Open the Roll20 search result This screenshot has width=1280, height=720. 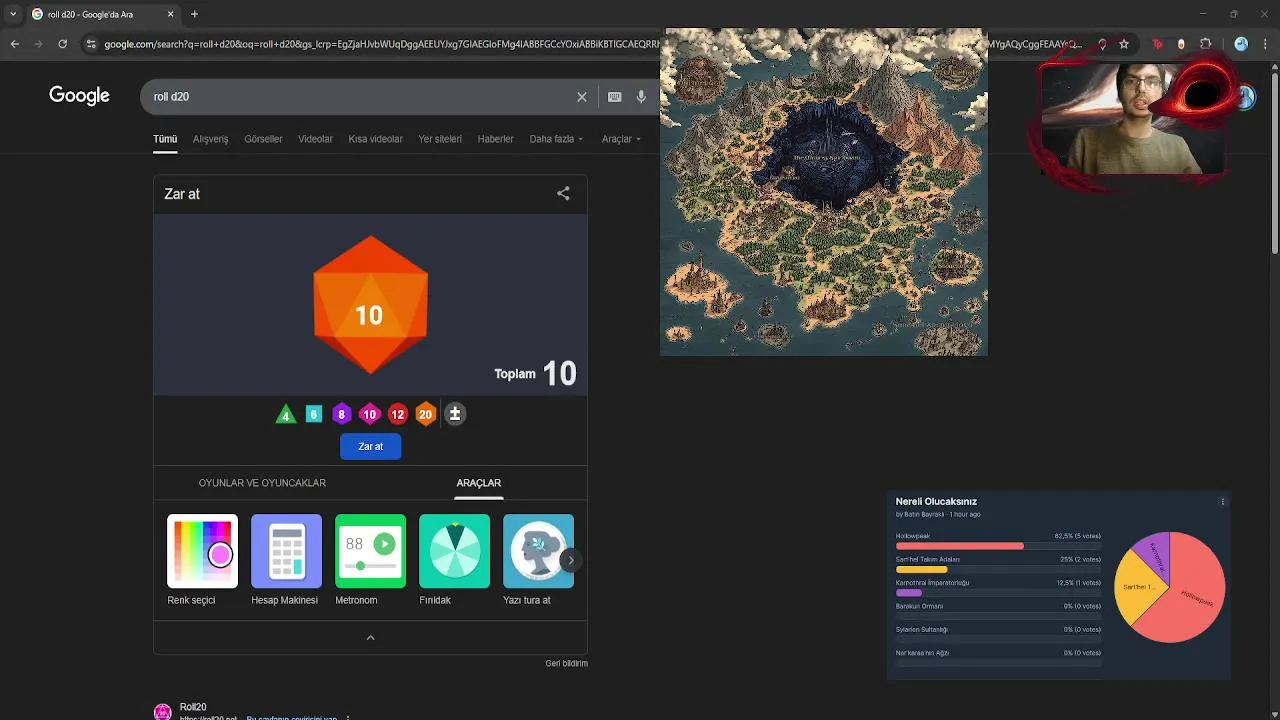(193, 707)
